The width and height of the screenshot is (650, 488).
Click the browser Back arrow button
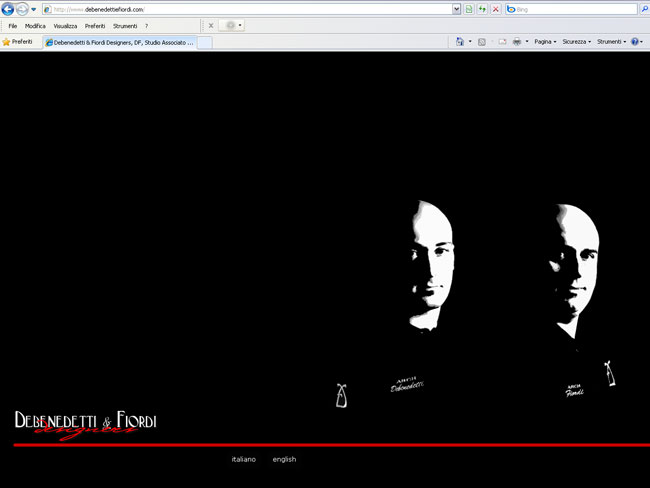pyautogui.click(x=8, y=9)
